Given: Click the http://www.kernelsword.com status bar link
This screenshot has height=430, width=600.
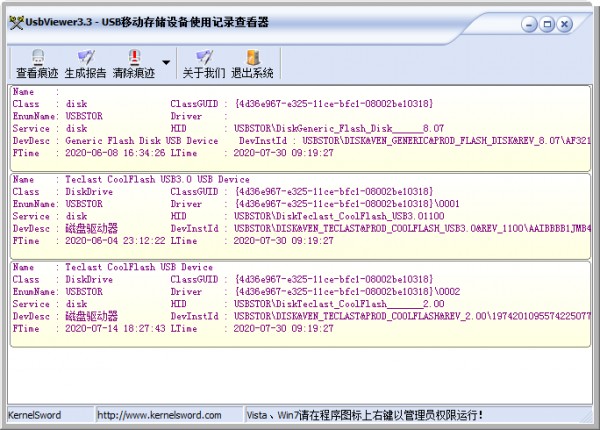Looking at the screenshot, I should click(x=159, y=415).
